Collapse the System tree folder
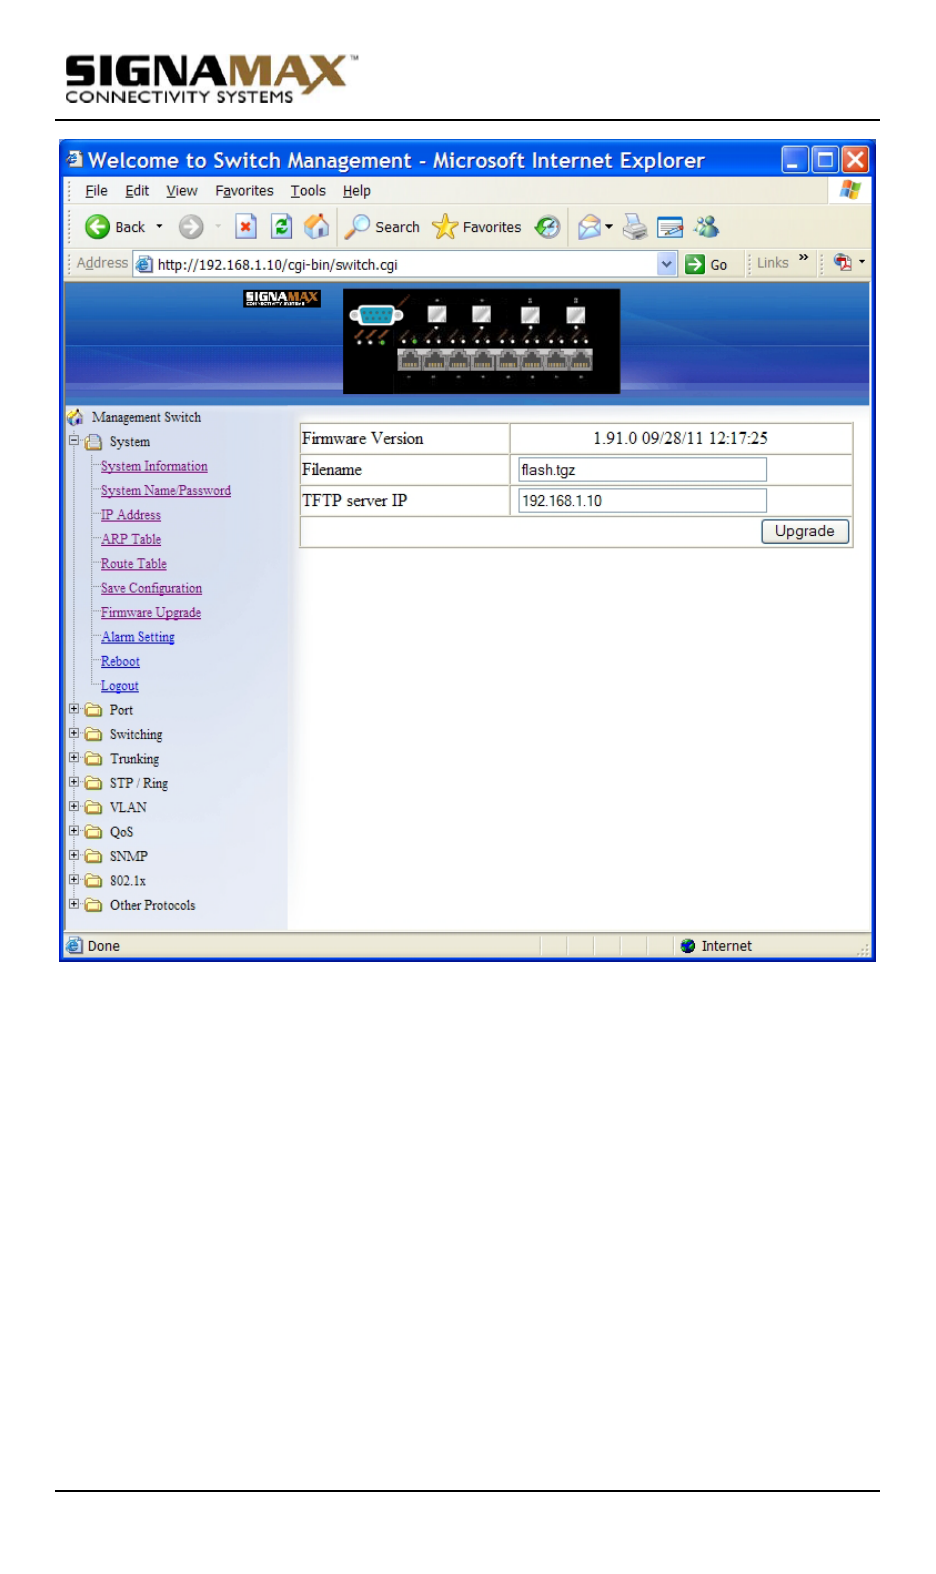This screenshot has height=1574, width=936. (74, 441)
